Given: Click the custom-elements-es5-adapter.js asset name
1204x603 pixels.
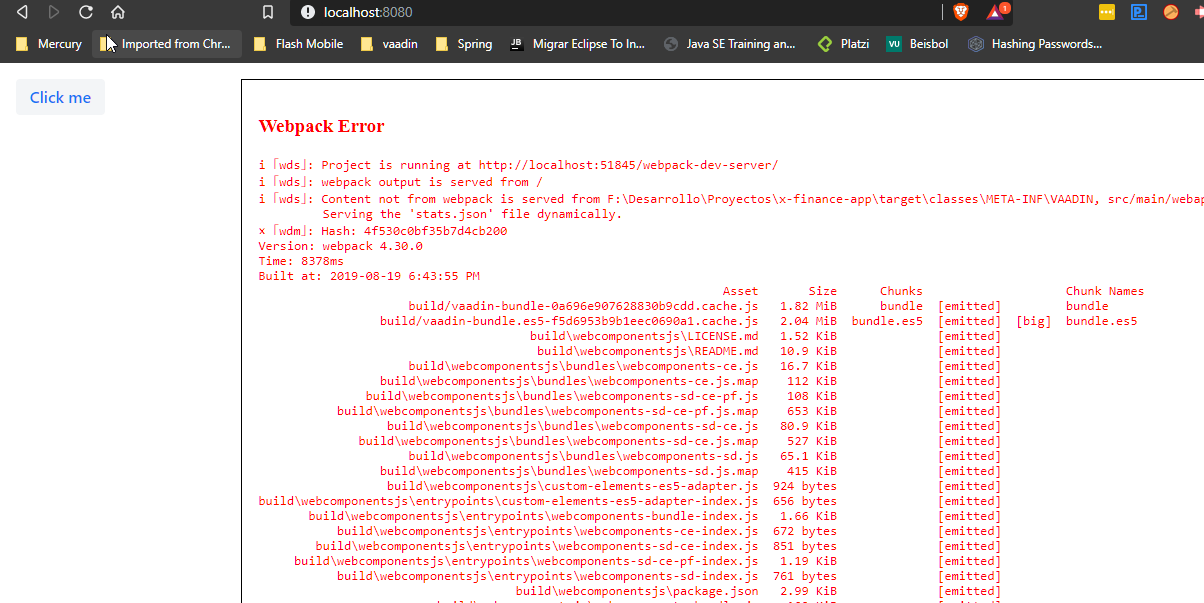Looking at the screenshot, I should tap(573, 486).
